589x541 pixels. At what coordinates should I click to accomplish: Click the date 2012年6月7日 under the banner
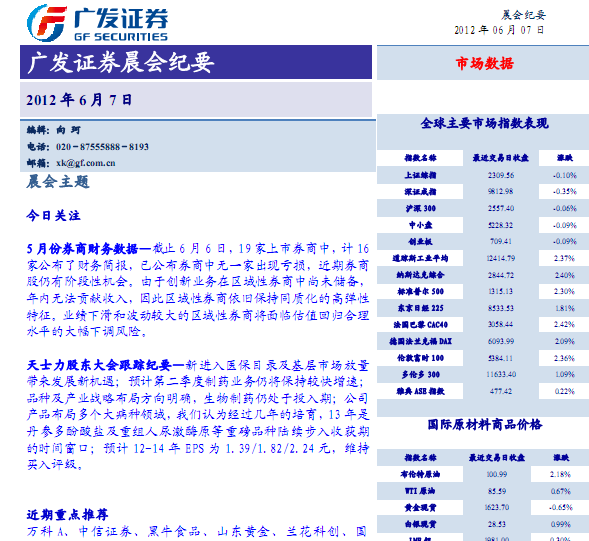pyautogui.click(x=79, y=100)
